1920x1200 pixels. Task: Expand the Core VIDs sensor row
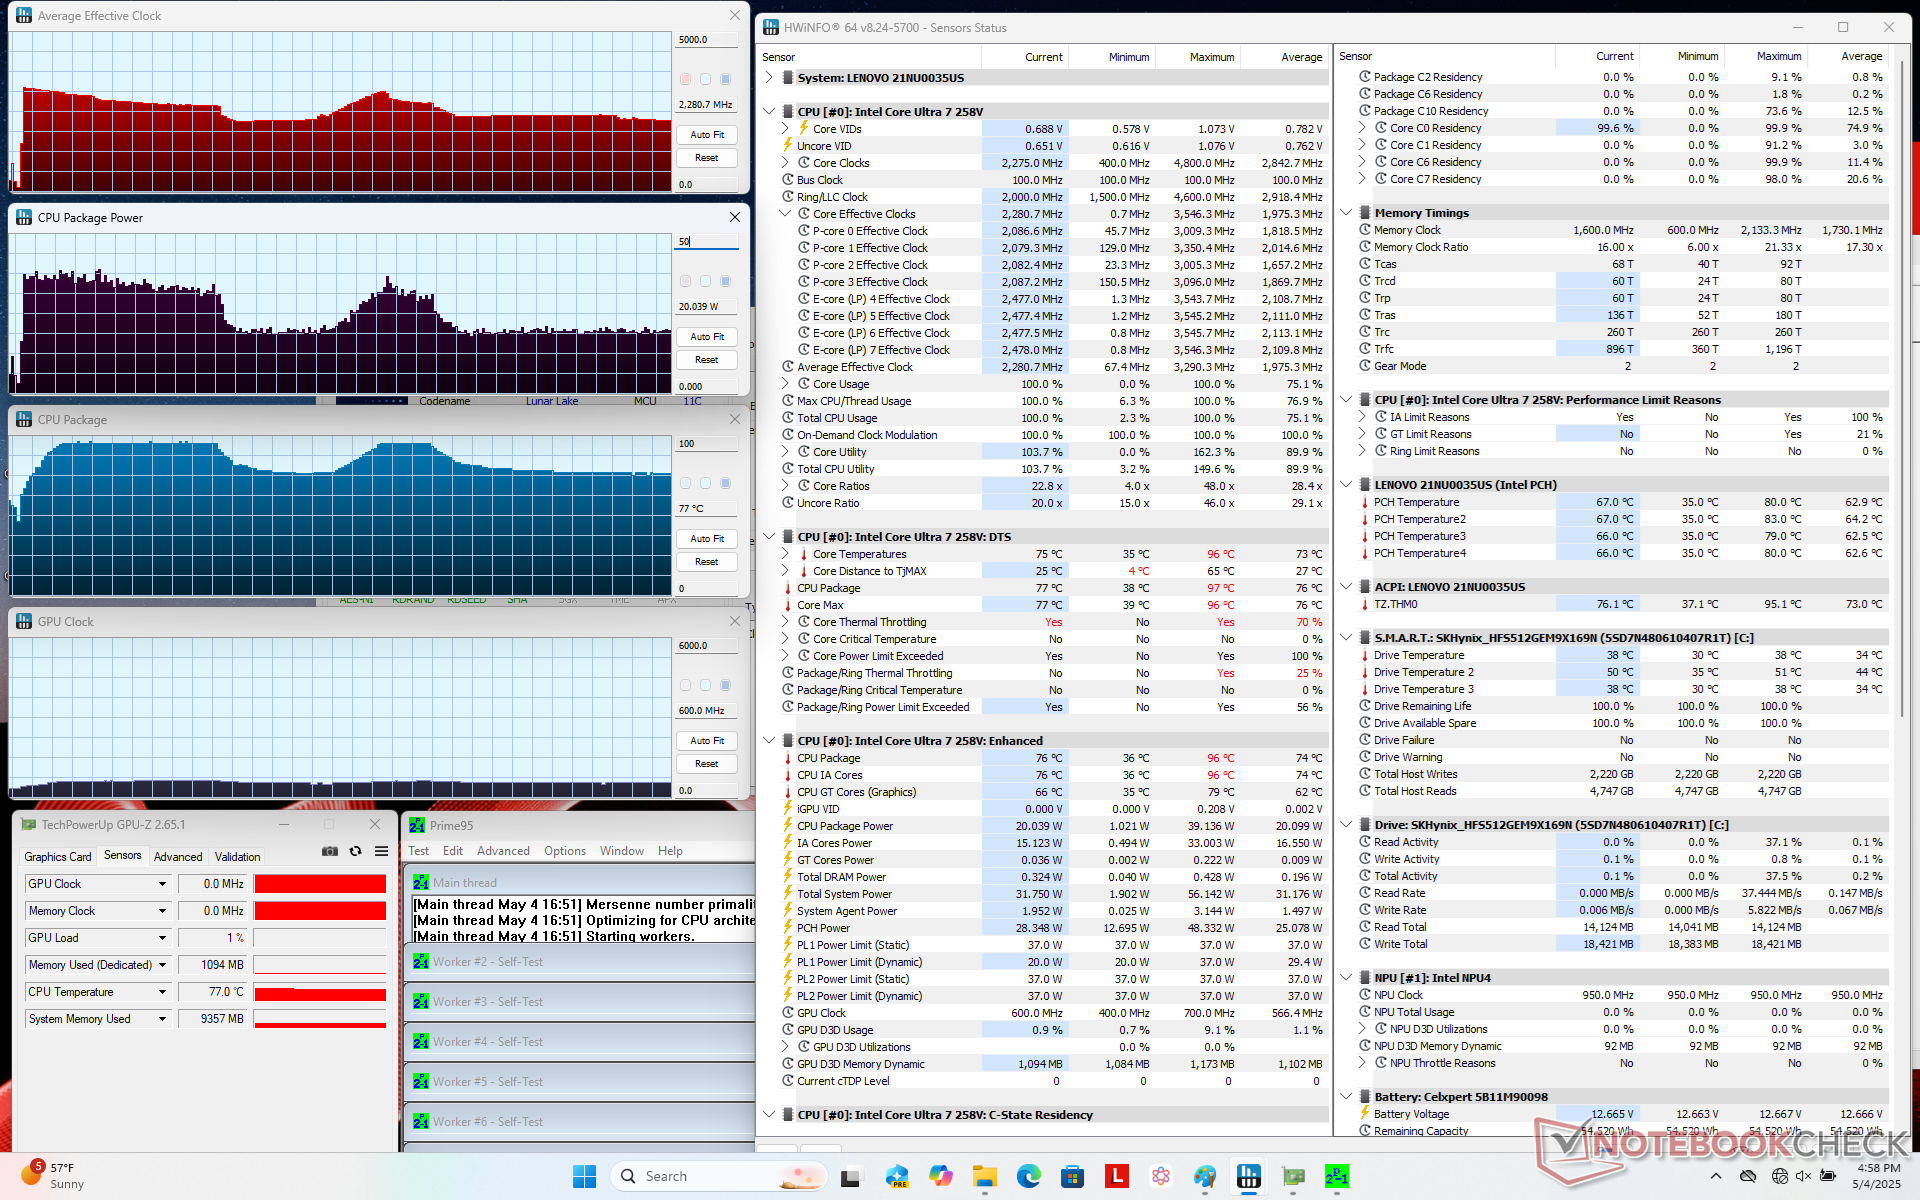click(x=785, y=129)
